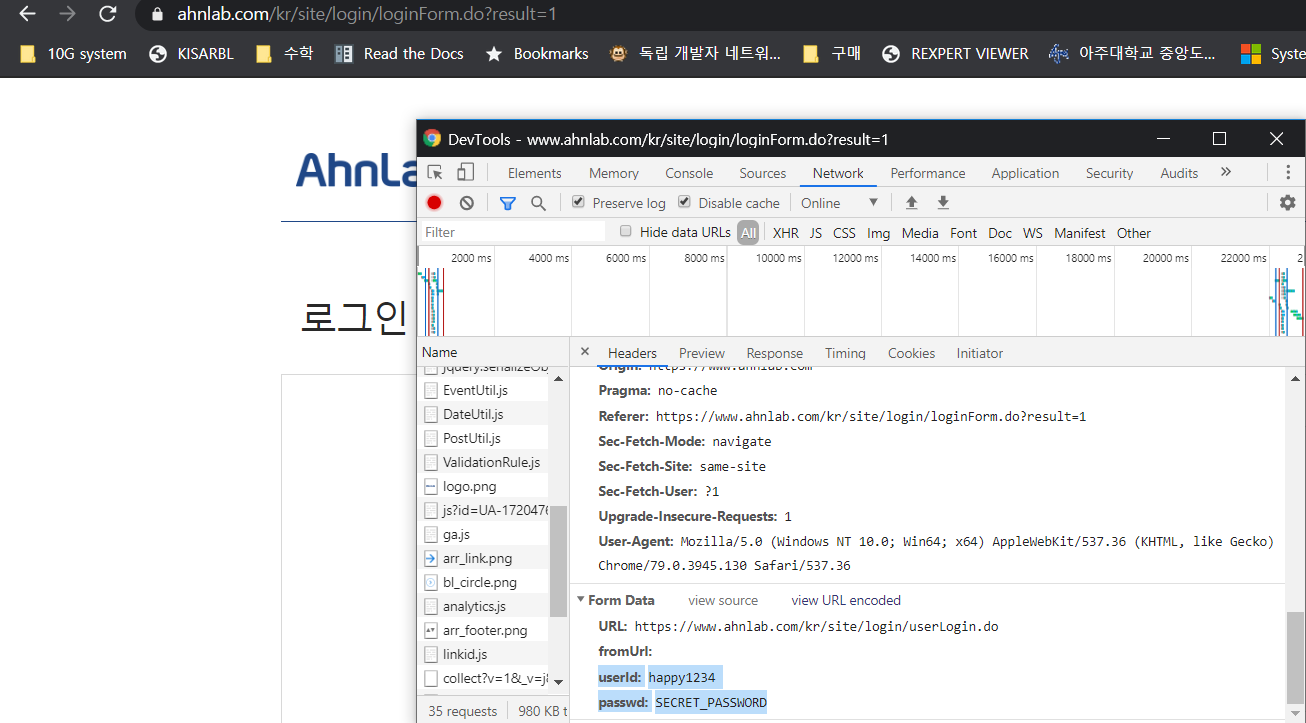Toggle Preserve log checkbox
This screenshot has height=723, width=1306.
tap(578, 202)
